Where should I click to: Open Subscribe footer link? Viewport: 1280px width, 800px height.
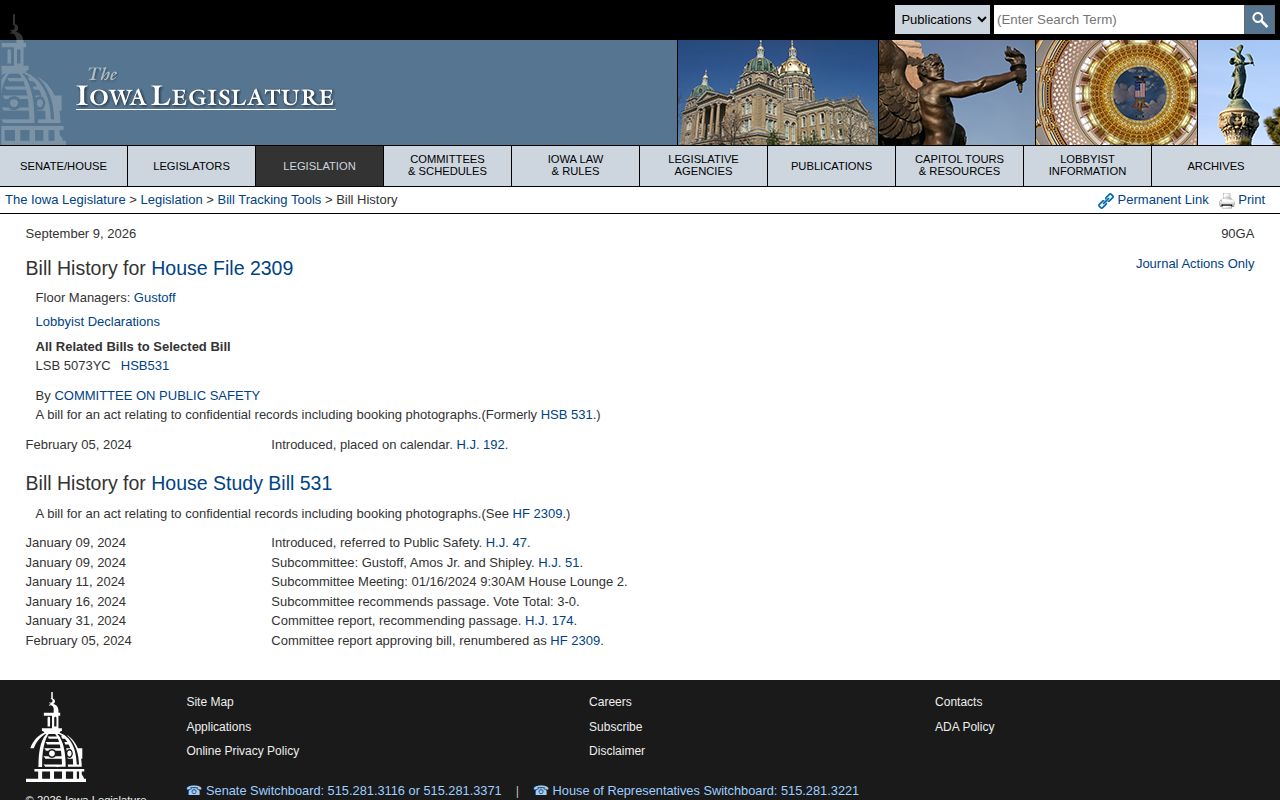click(616, 727)
